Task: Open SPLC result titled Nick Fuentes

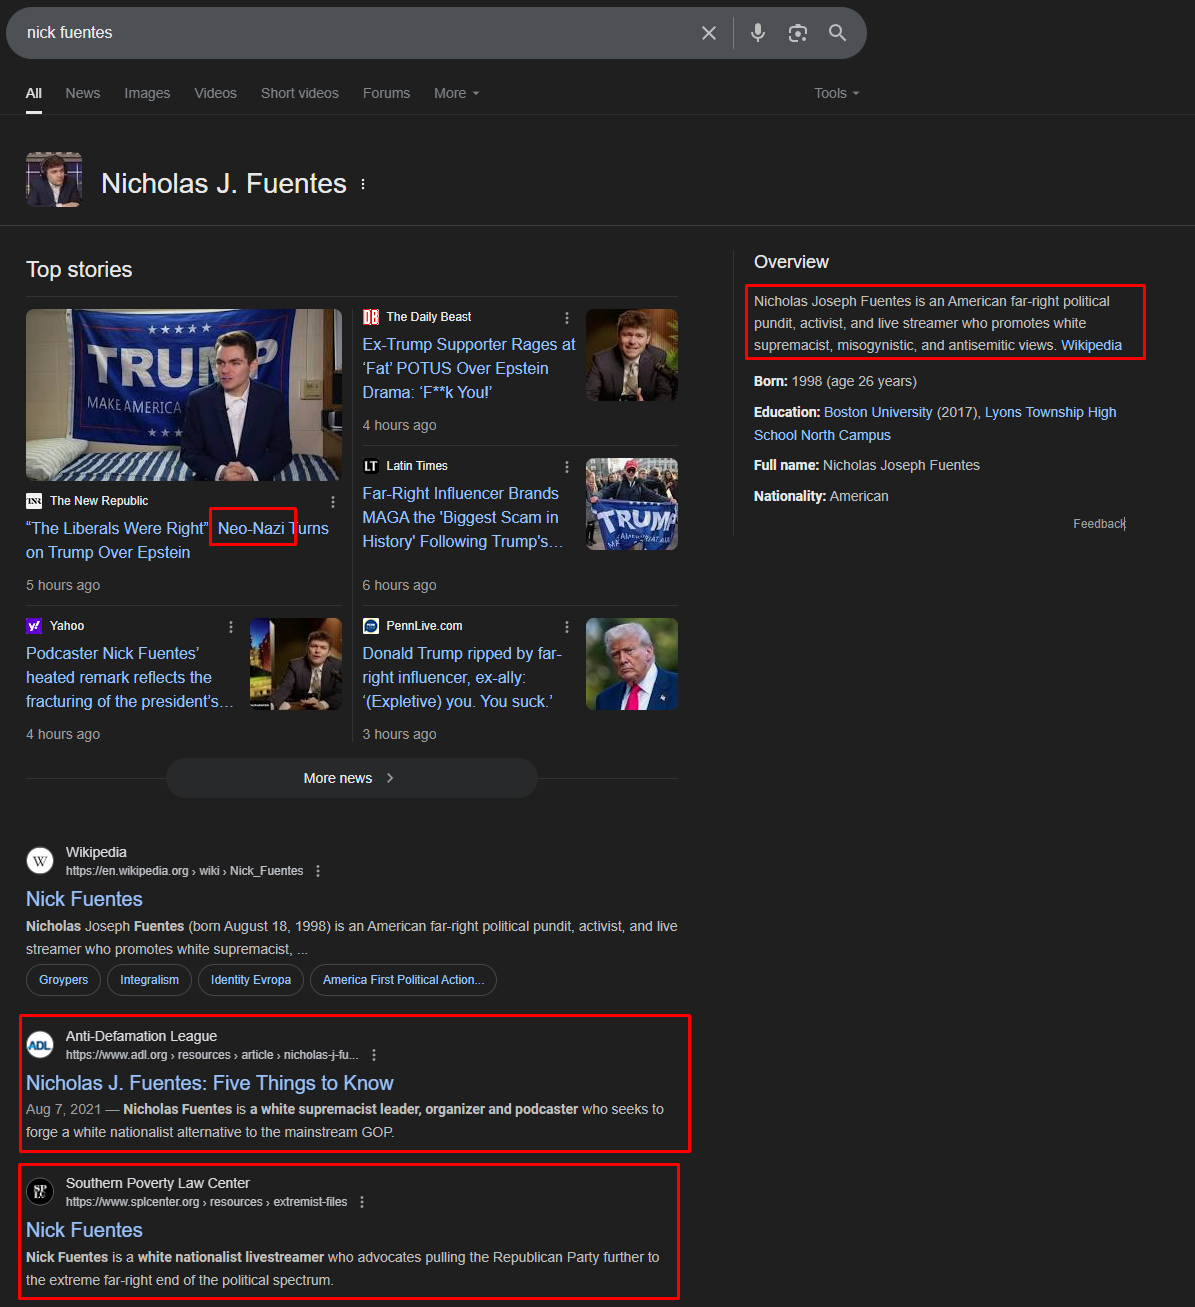Action: (84, 1230)
